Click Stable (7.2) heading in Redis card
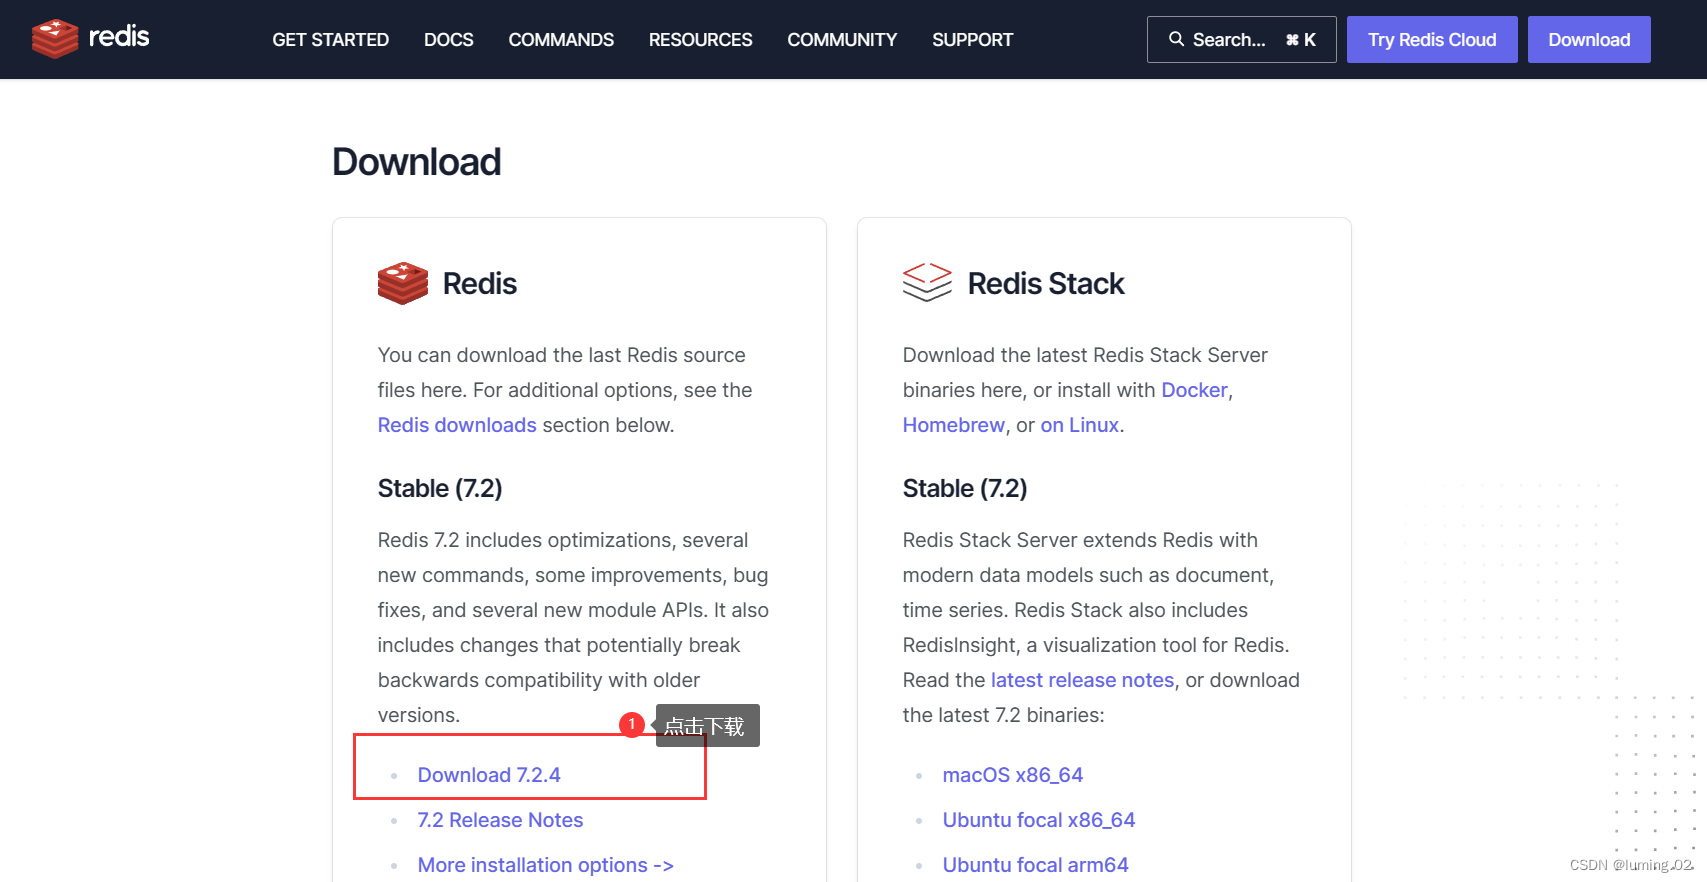Screen dimensions: 1707x882 pyautogui.click(x=439, y=488)
